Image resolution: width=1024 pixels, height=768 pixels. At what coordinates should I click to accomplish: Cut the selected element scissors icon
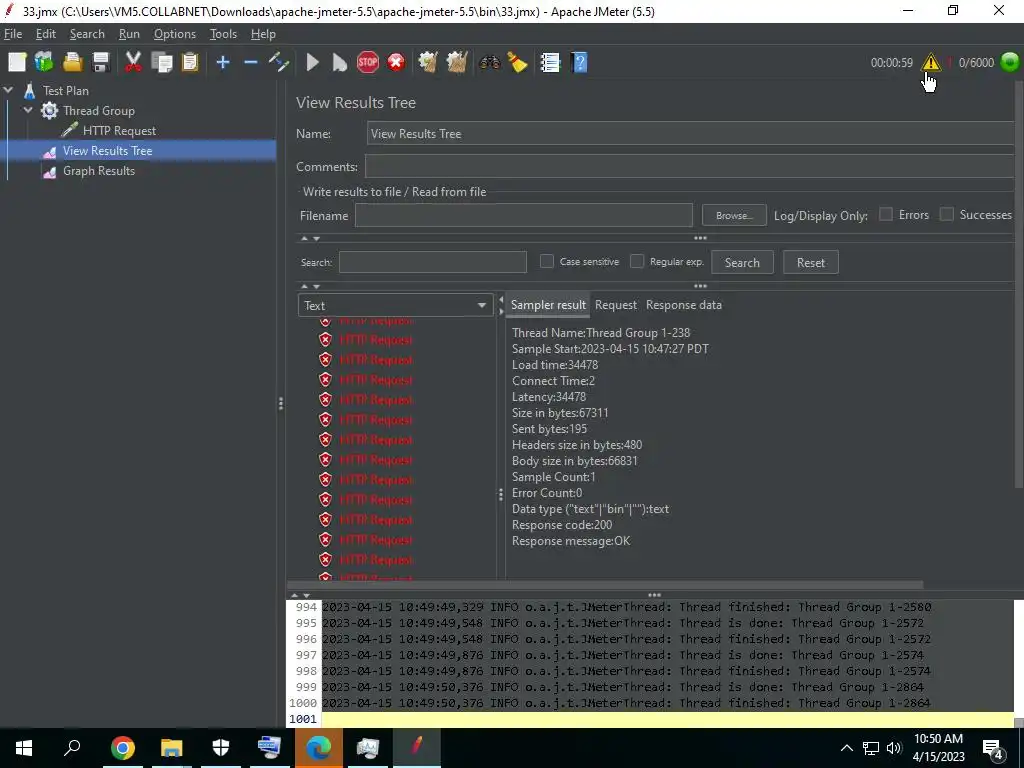coord(133,63)
